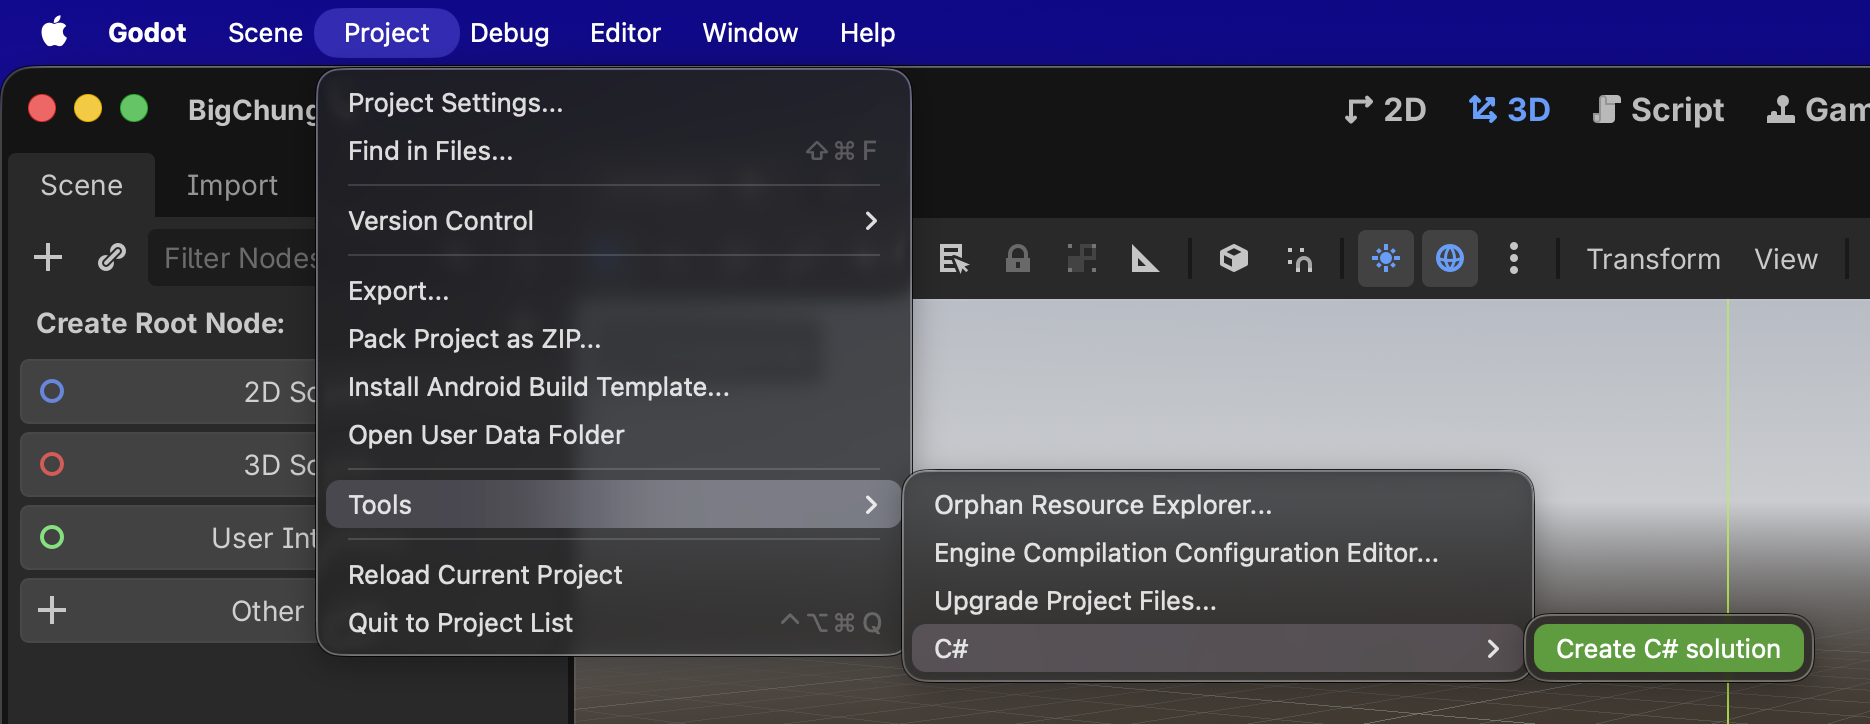Open the Window menu
This screenshot has width=1870, height=724.
click(750, 33)
